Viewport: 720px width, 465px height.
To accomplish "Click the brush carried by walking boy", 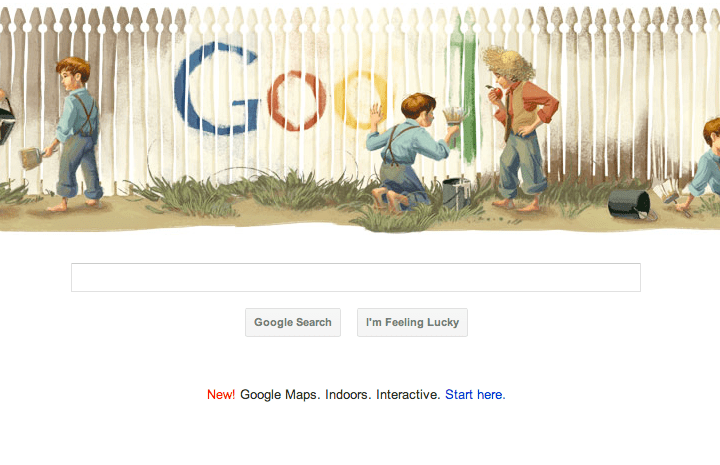I will tap(31, 157).
